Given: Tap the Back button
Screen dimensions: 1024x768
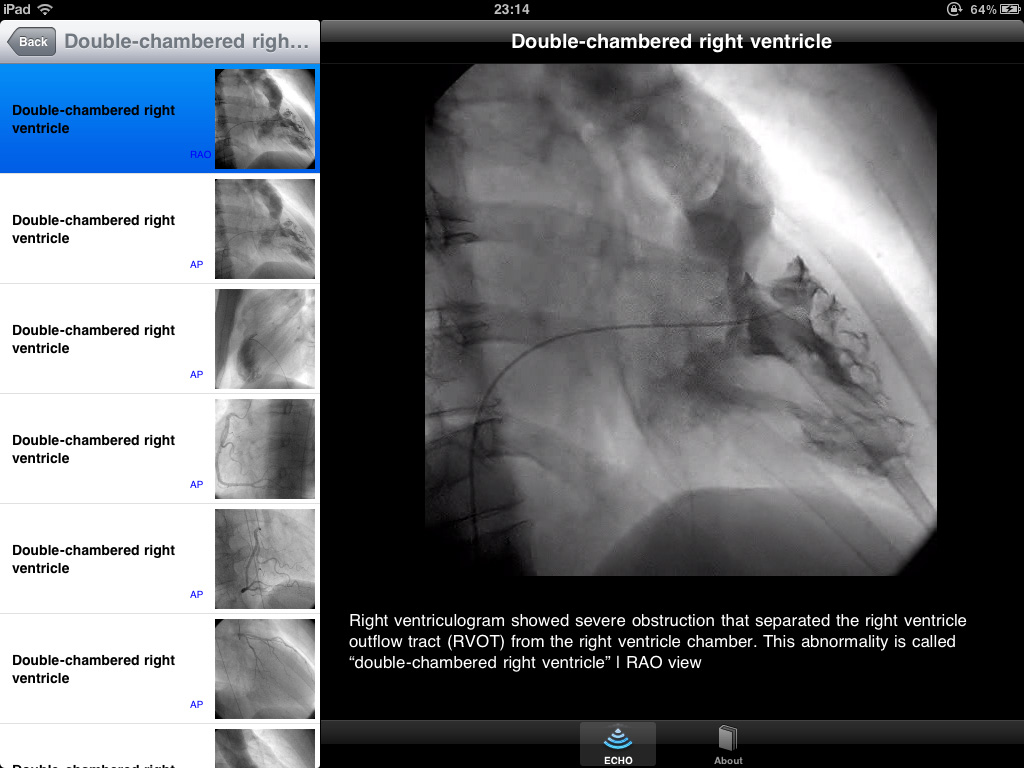Looking at the screenshot, I should tap(32, 42).
